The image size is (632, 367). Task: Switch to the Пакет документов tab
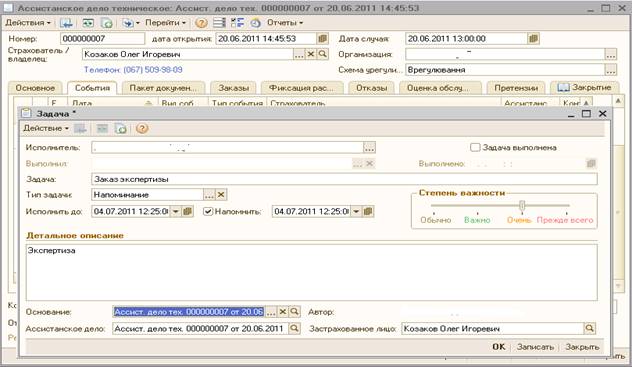tap(163, 88)
